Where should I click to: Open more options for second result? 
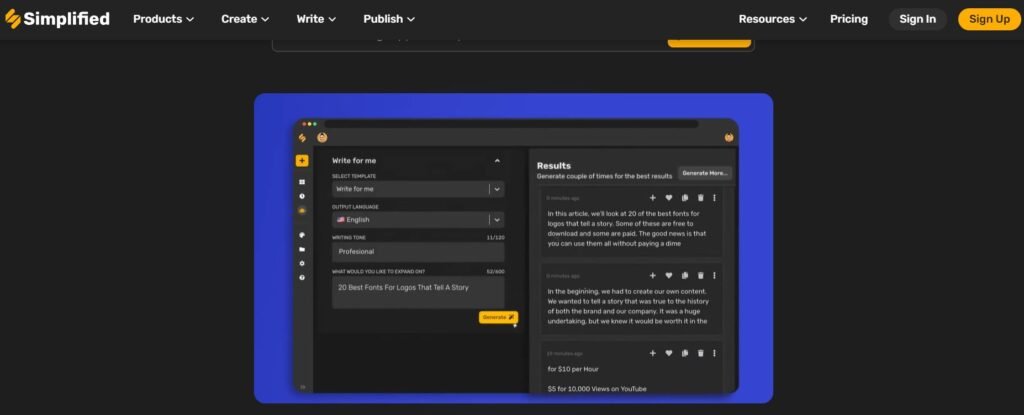714,275
